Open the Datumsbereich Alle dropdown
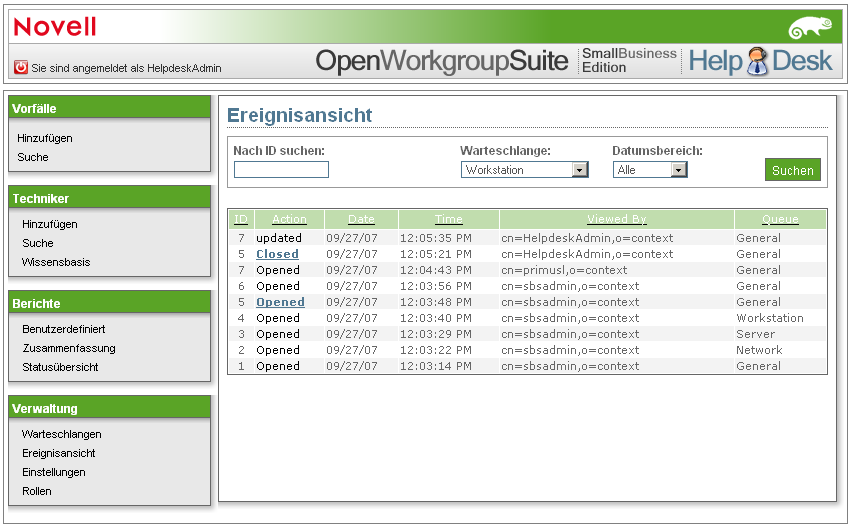This screenshot has height=530, width=854. (x=650, y=170)
